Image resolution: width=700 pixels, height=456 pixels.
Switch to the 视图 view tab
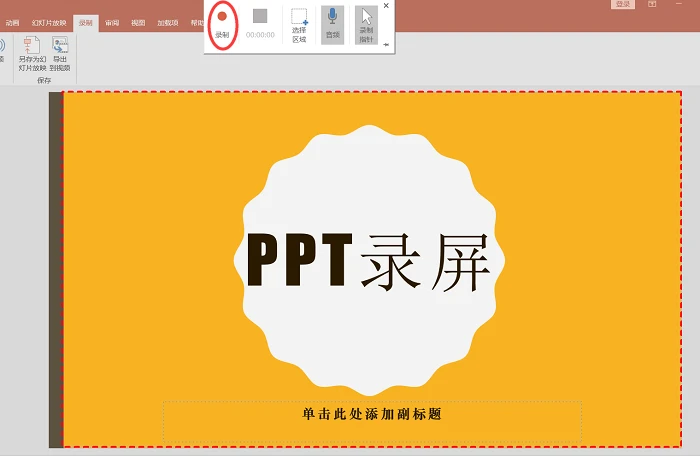(x=138, y=23)
